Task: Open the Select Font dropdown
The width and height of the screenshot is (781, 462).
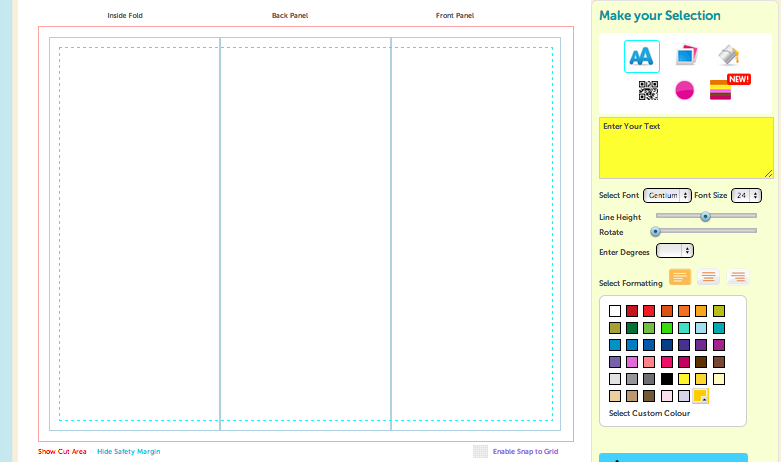Action: 667,195
